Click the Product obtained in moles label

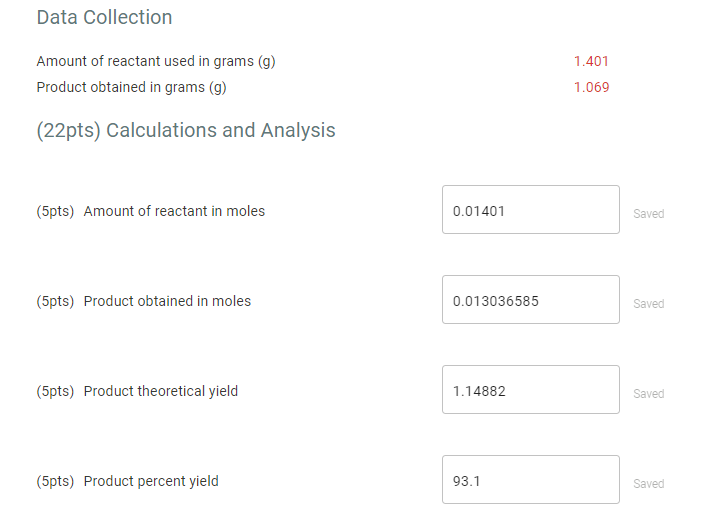tap(167, 301)
